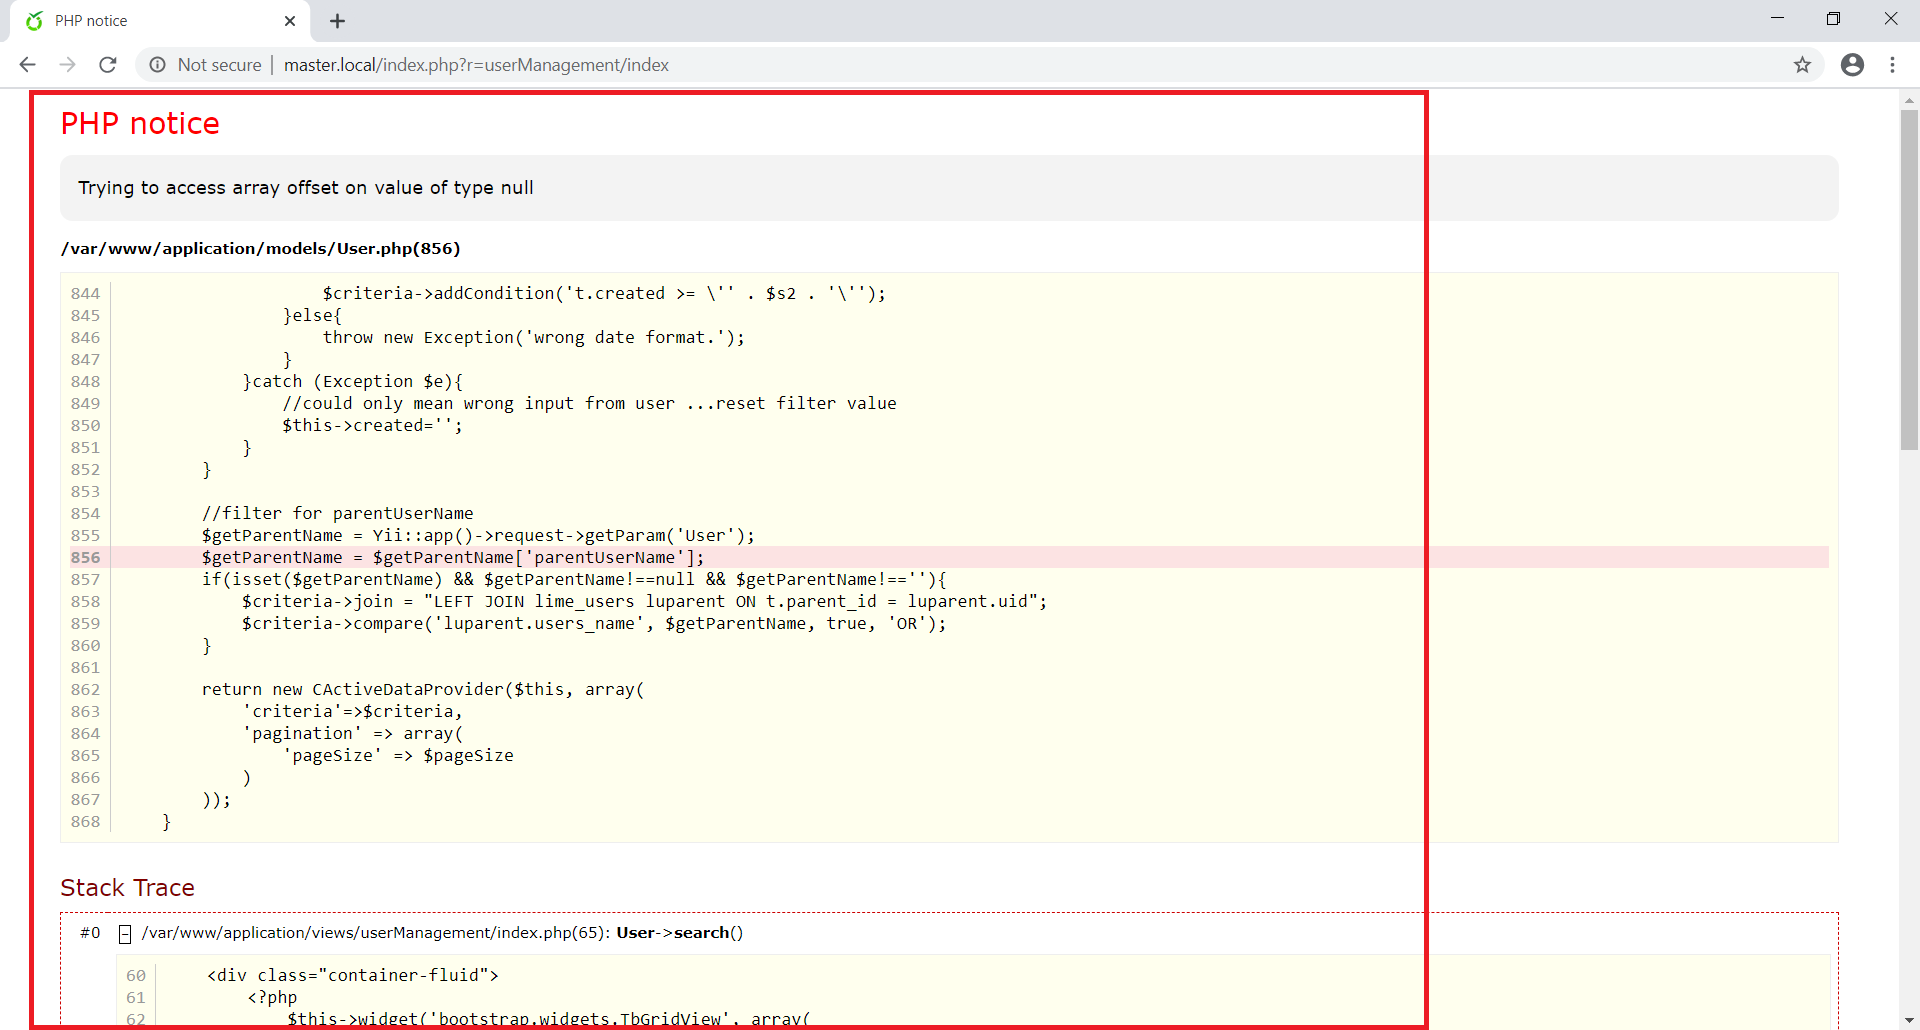Open the user profile avatar menu
Image resolution: width=1920 pixels, height=1030 pixels.
(x=1852, y=65)
